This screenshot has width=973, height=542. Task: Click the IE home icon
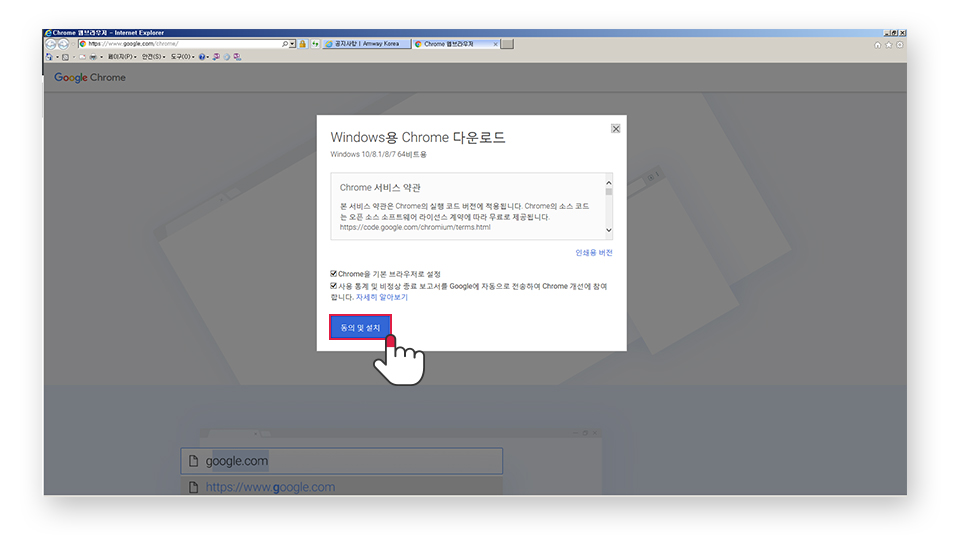[x=877, y=45]
